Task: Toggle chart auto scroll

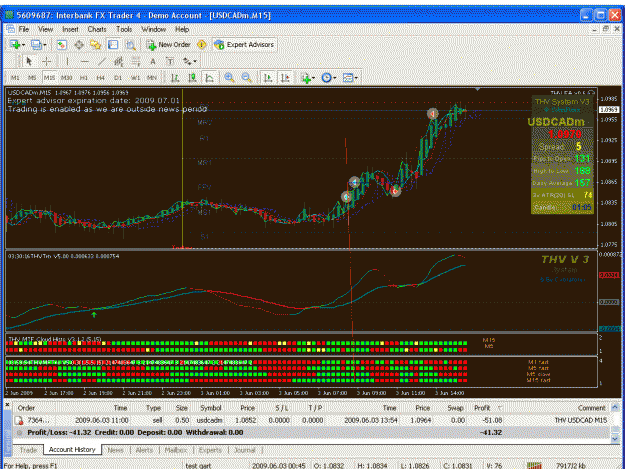Action: [268, 78]
